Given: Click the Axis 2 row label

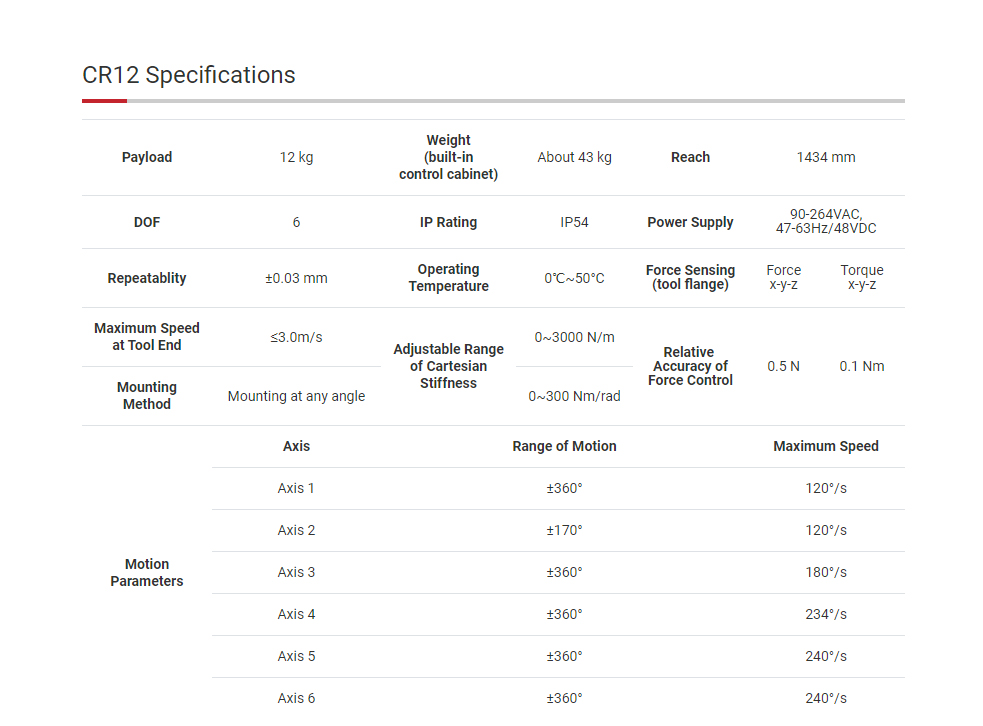Looking at the screenshot, I should 296,530.
